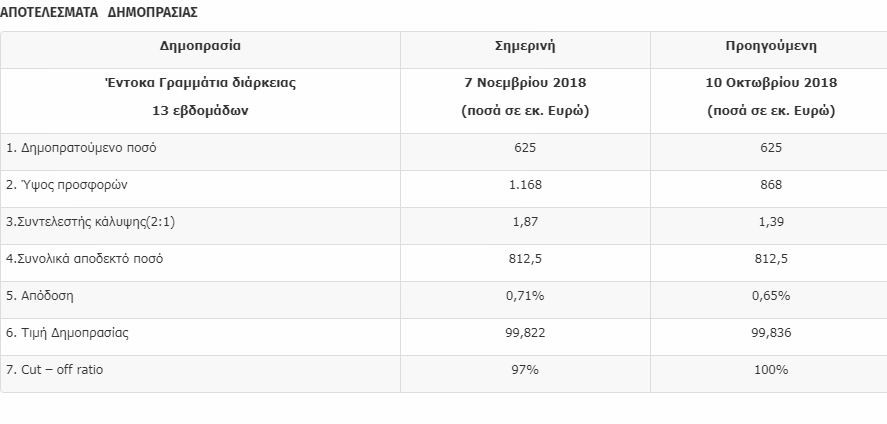887x424 pixels.
Task: Click the 1.168 offers value
Action: 525,185
